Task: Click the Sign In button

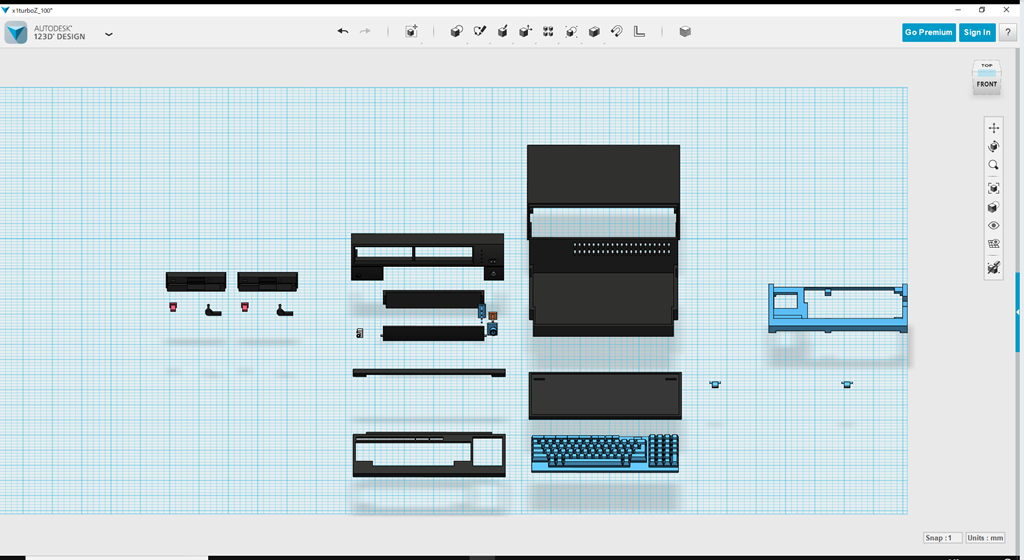Action: click(976, 32)
